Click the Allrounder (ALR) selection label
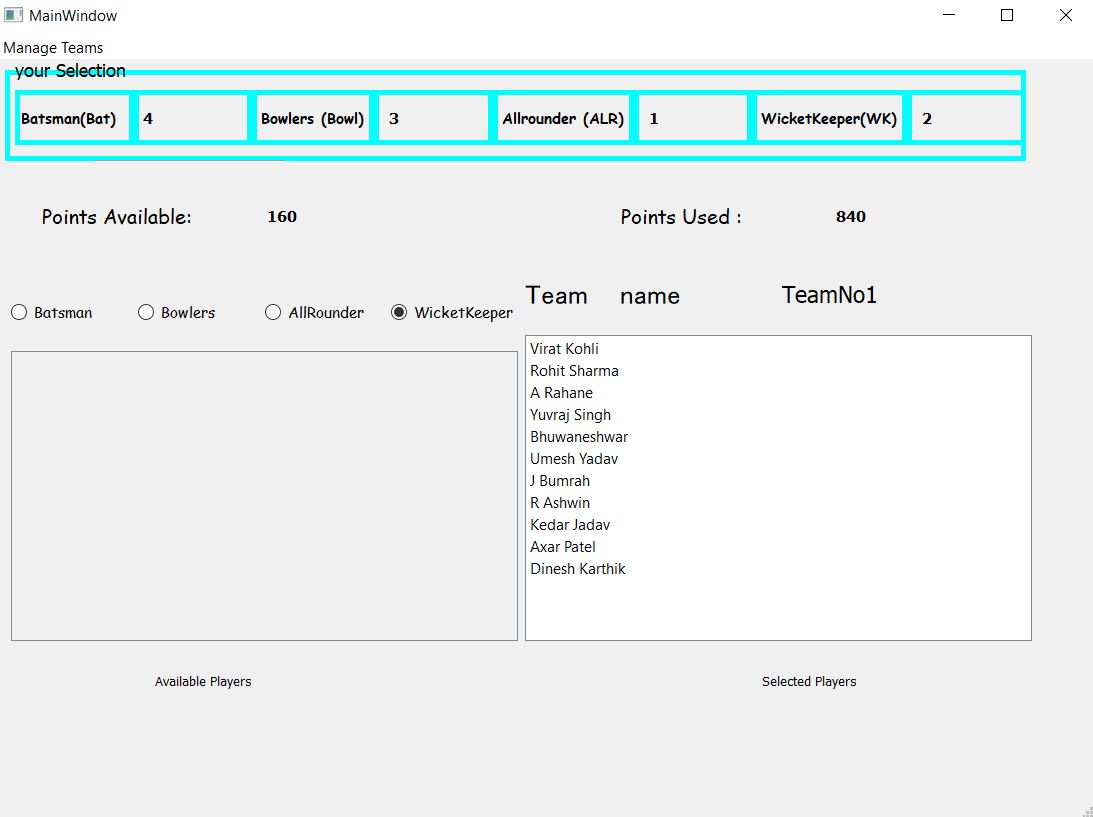Image resolution: width=1093 pixels, height=817 pixels. (562, 117)
